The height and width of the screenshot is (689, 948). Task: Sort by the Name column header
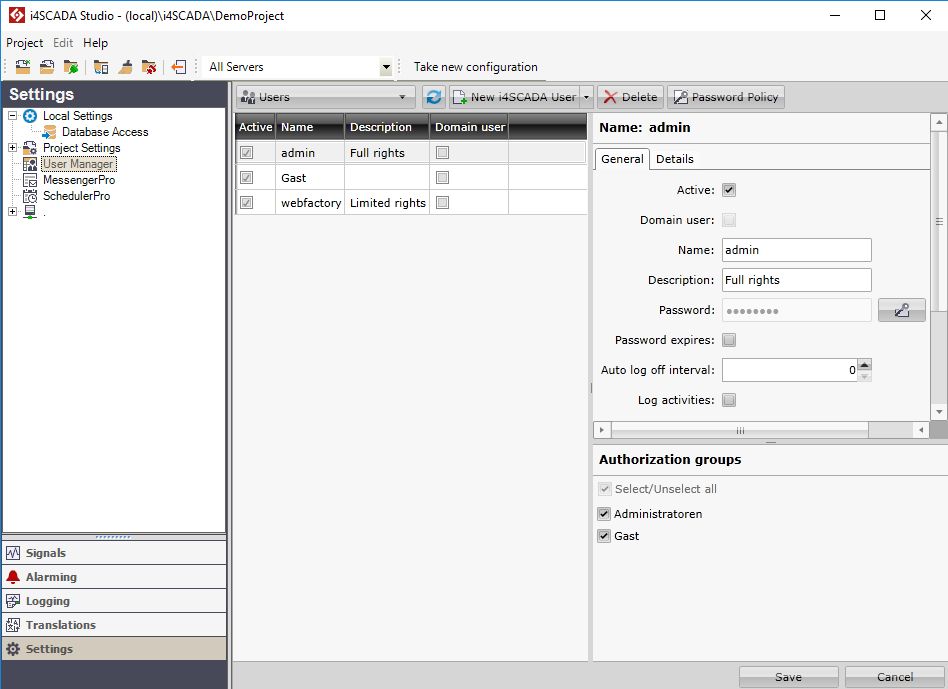tap(310, 127)
